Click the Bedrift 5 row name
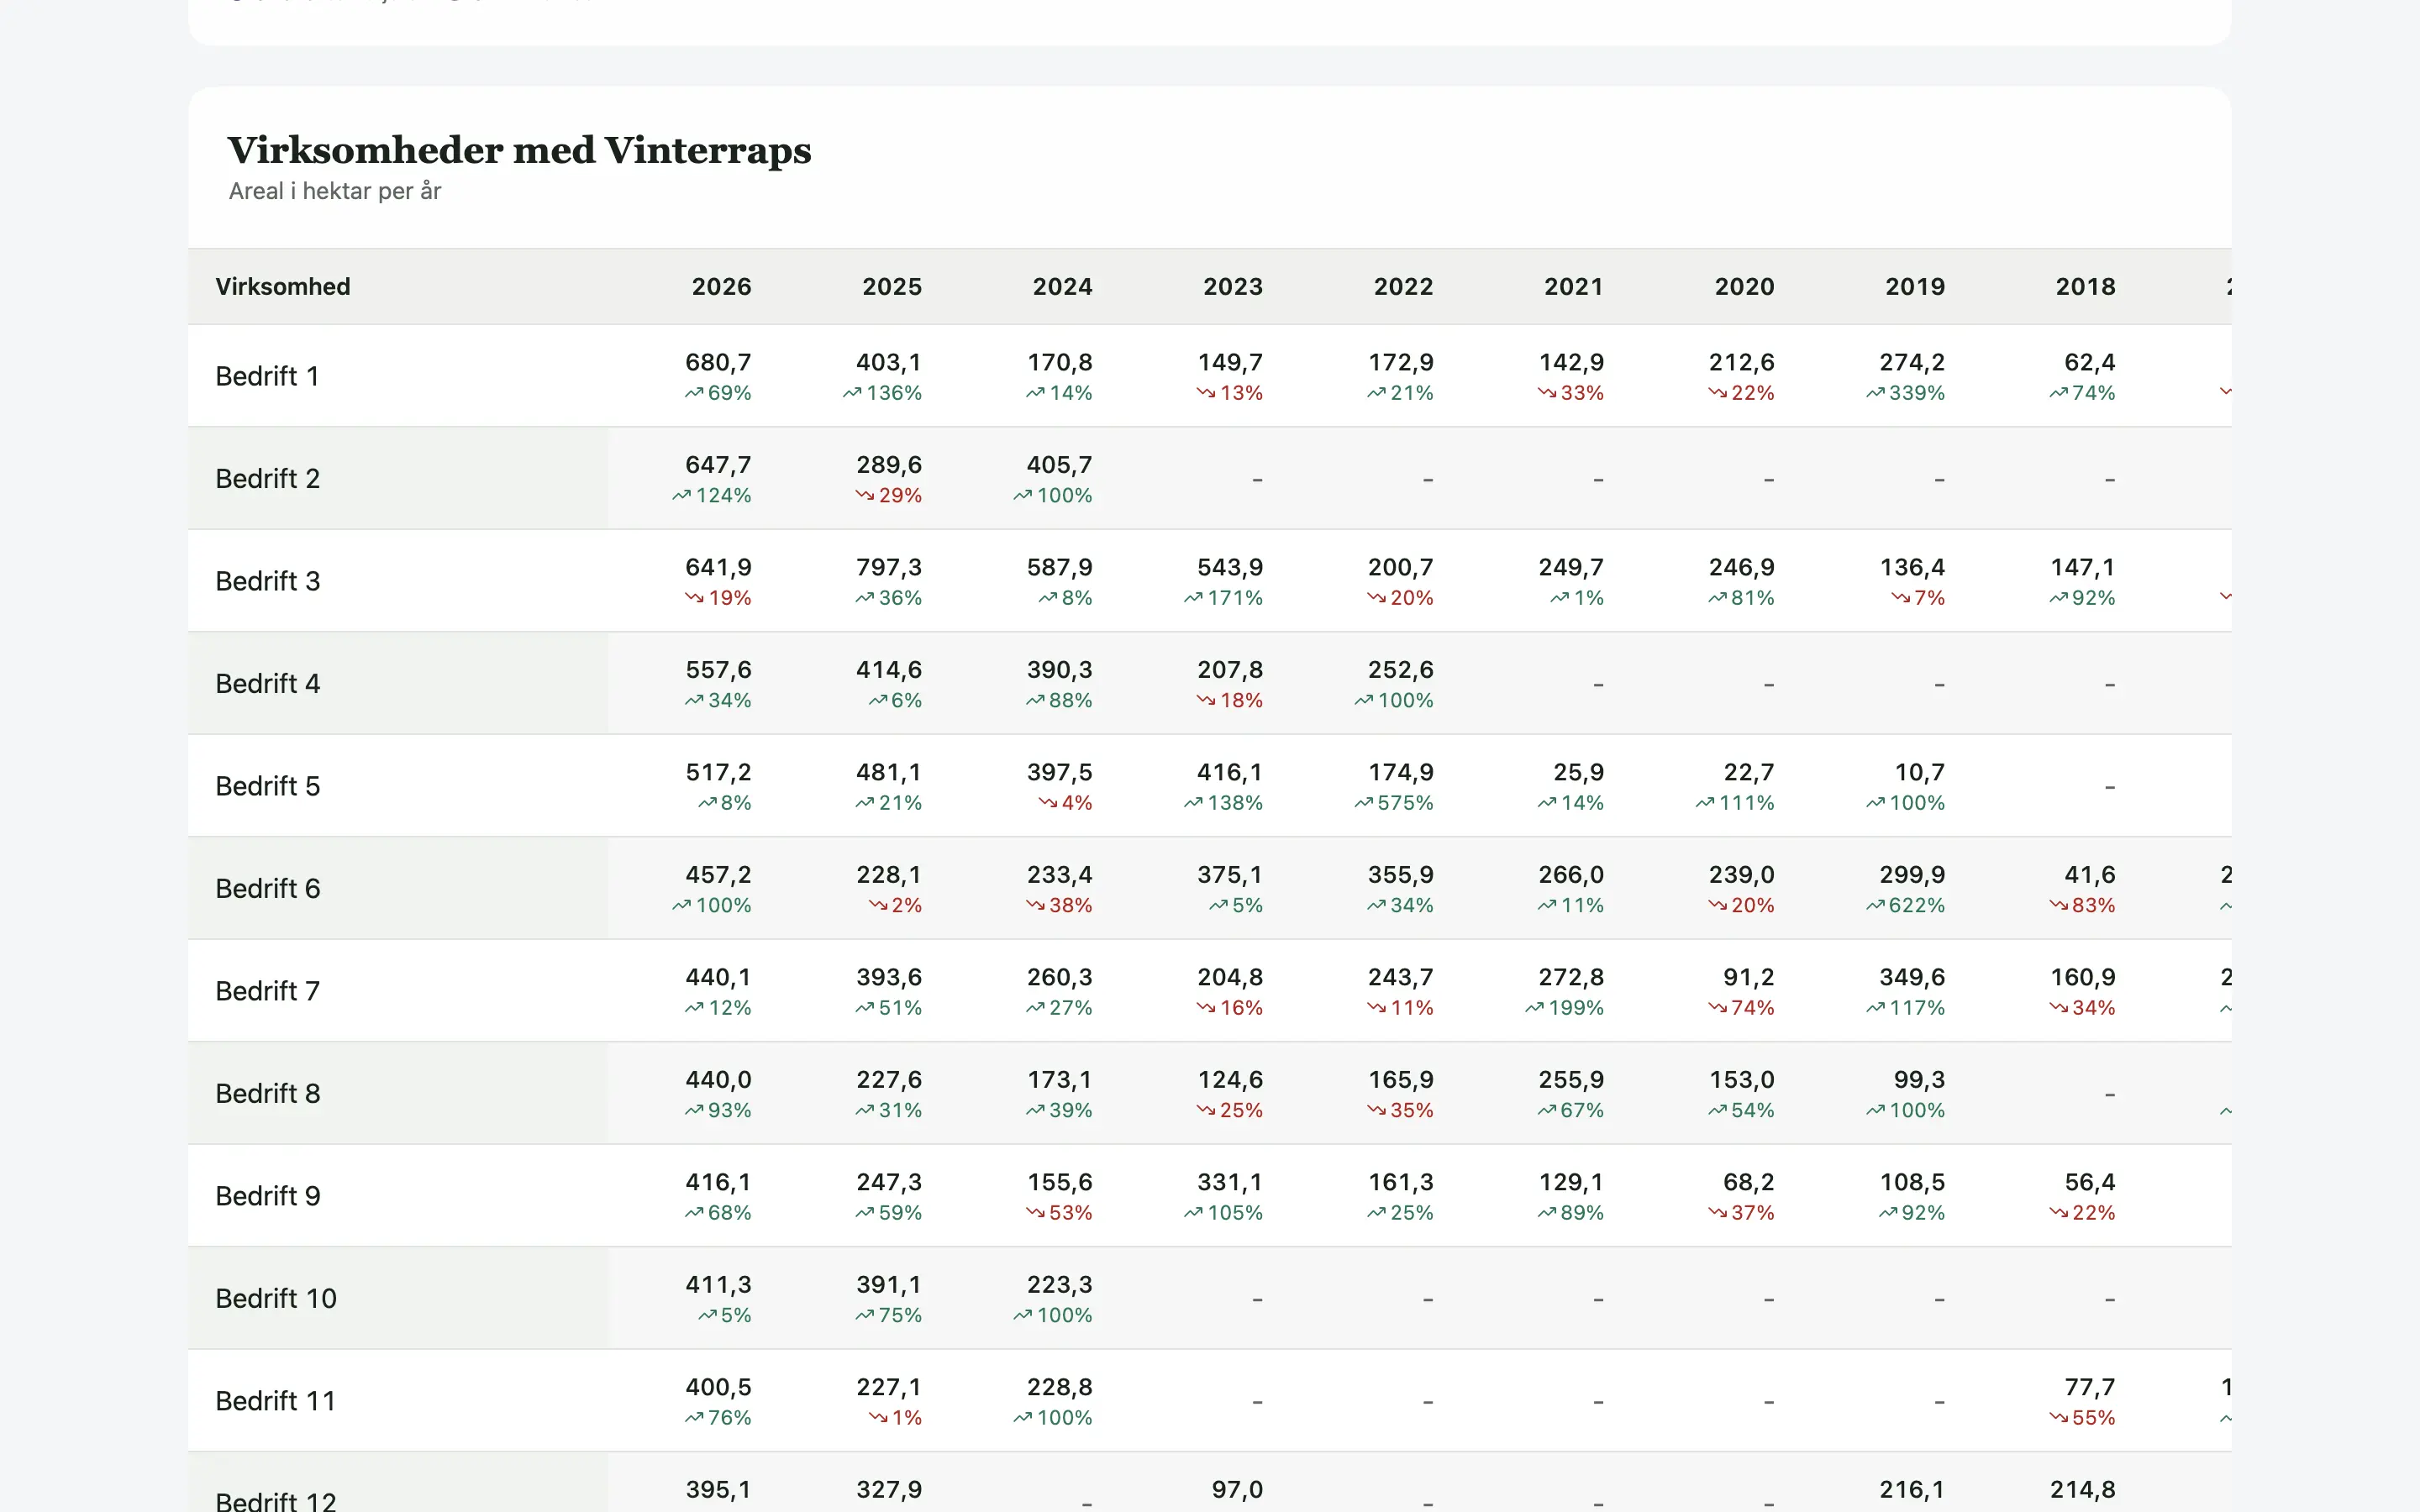Image resolution: width=2420 pixels, height=1512 pixels. pyautogui.click(x=268, y=786)
